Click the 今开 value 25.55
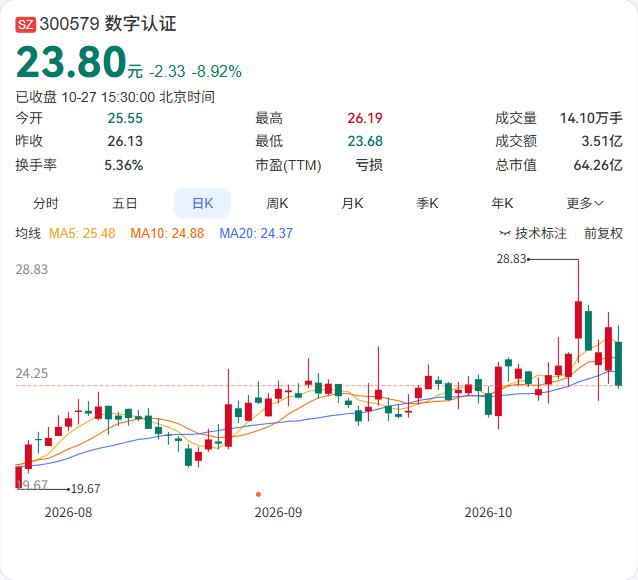The width and height of the screenshot is (638, 580). tap(125, 118)
